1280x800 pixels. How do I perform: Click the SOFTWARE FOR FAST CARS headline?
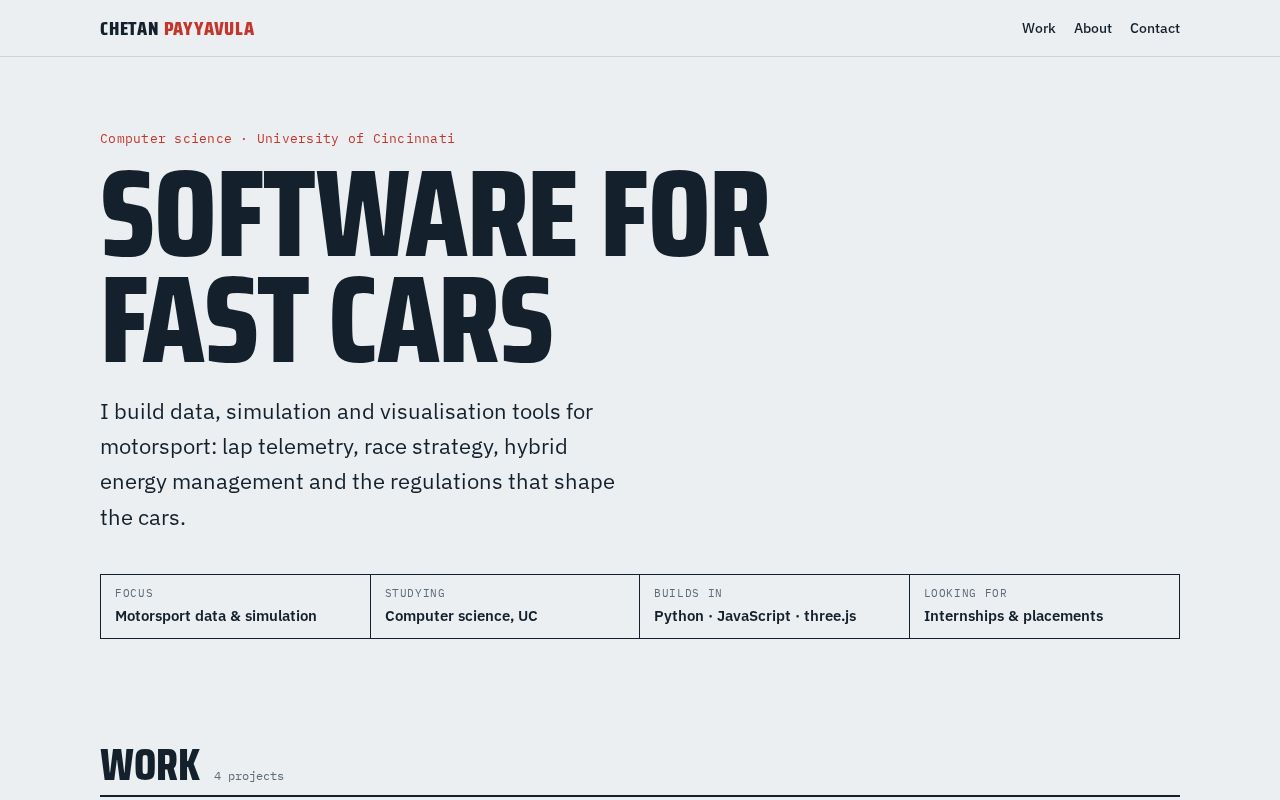434,268
